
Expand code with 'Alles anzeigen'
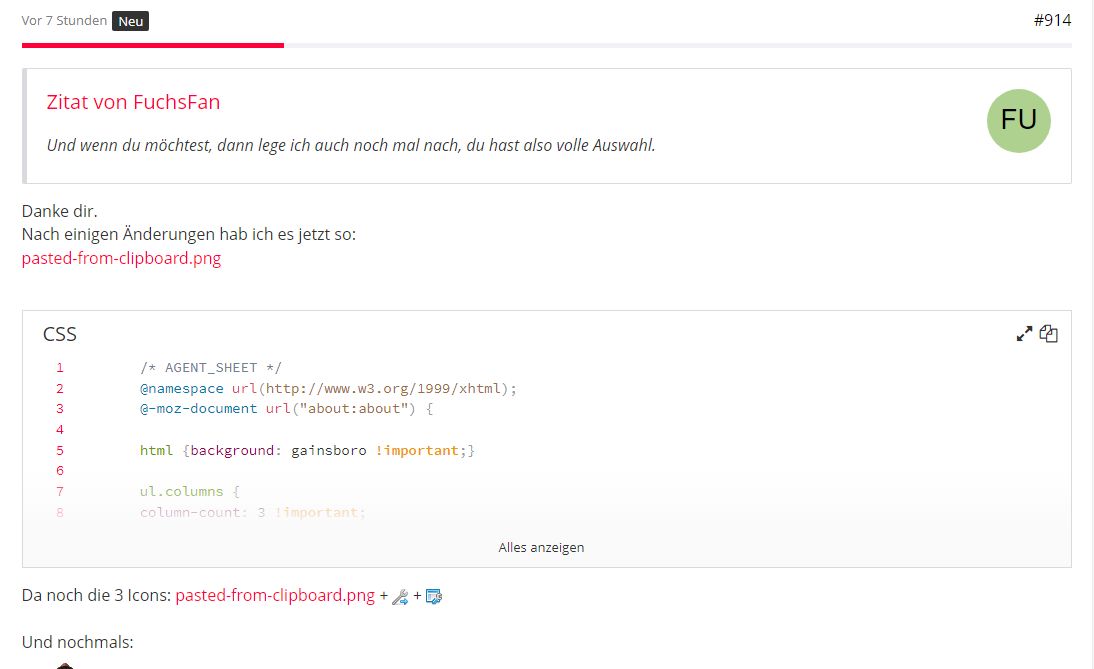[541, 547]
